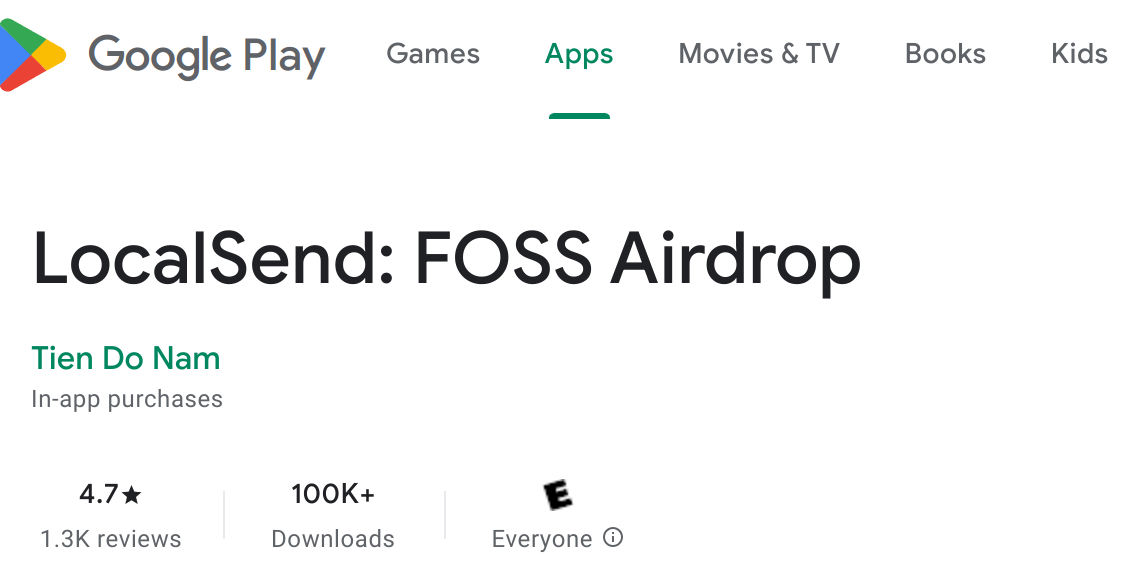Image resolution: width=1141 pixels, height=581 pixels.
Task: Click the 4.7 rating number
Action: coord(99,494)
